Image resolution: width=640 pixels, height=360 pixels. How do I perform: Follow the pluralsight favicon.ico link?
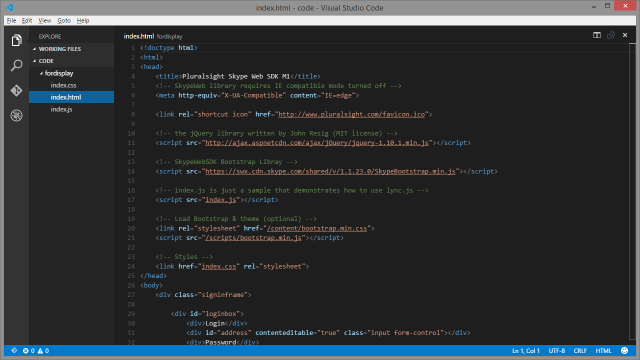point(351,114)
